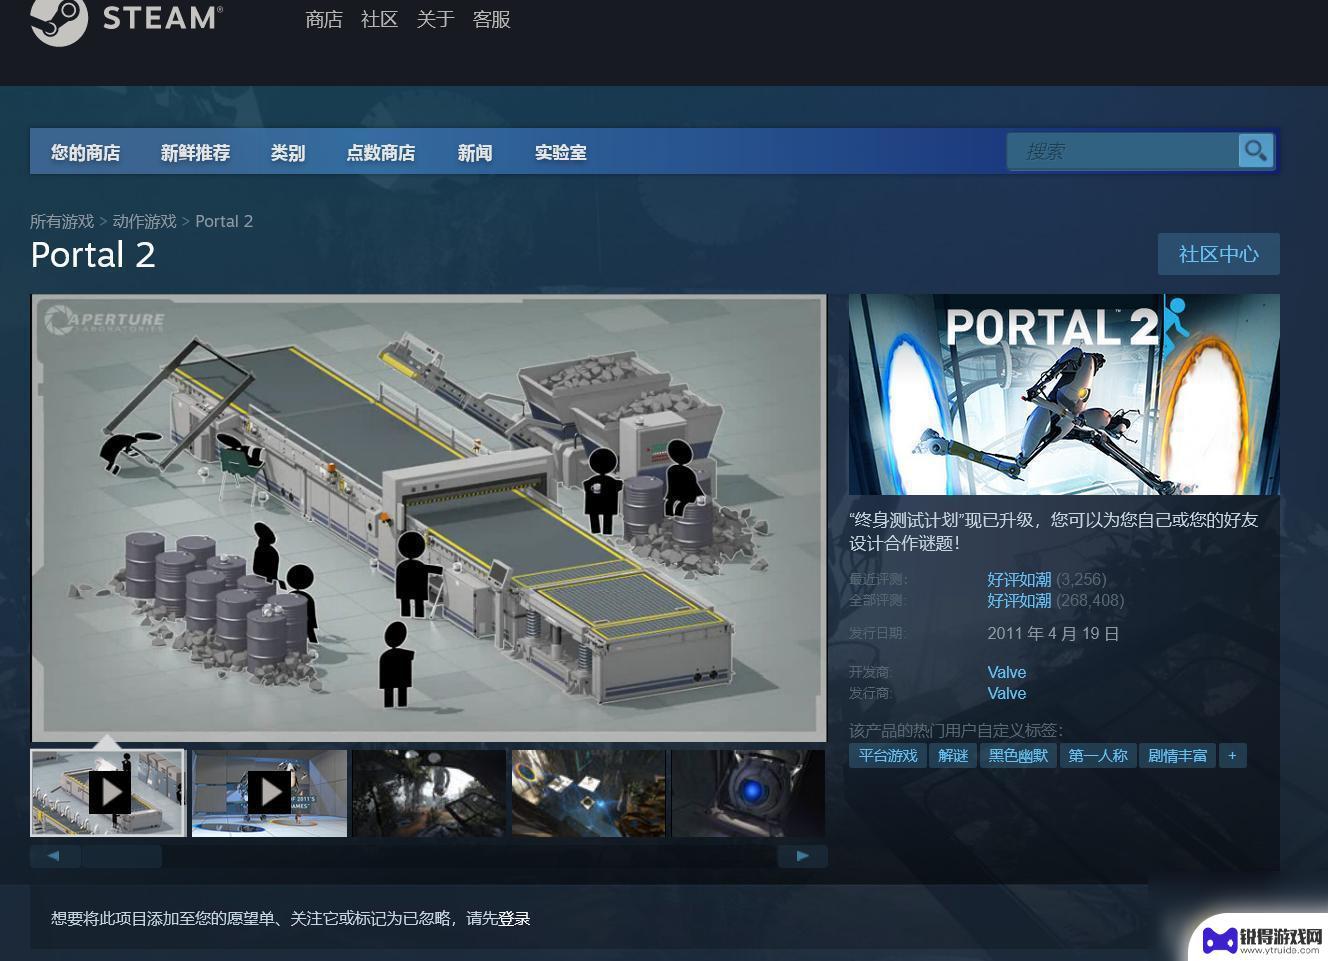Select the 剧情丰富 tag
Viewport: 1328px width, 961px height.
1177,756
